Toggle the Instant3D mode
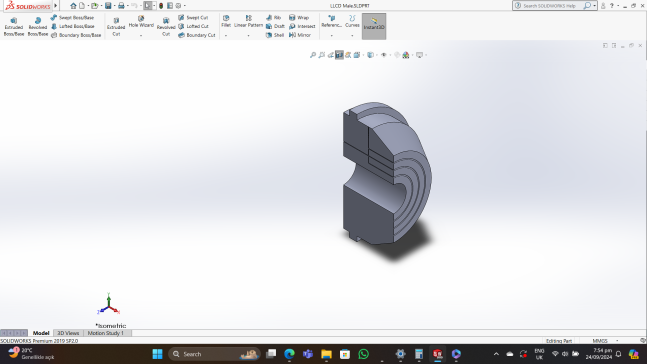This screenshot has height=364, width=647. pyautogui.click(x=374, y=26)
